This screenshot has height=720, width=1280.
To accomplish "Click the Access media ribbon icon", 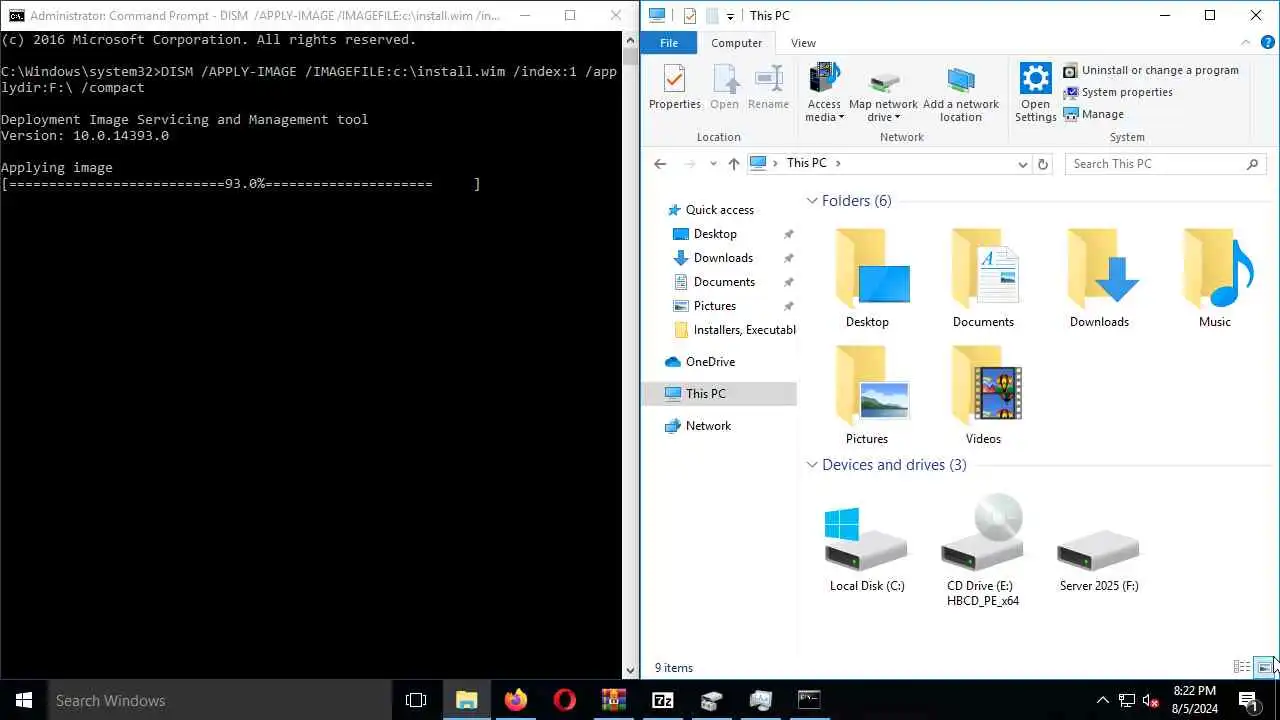I will (824, 92).
